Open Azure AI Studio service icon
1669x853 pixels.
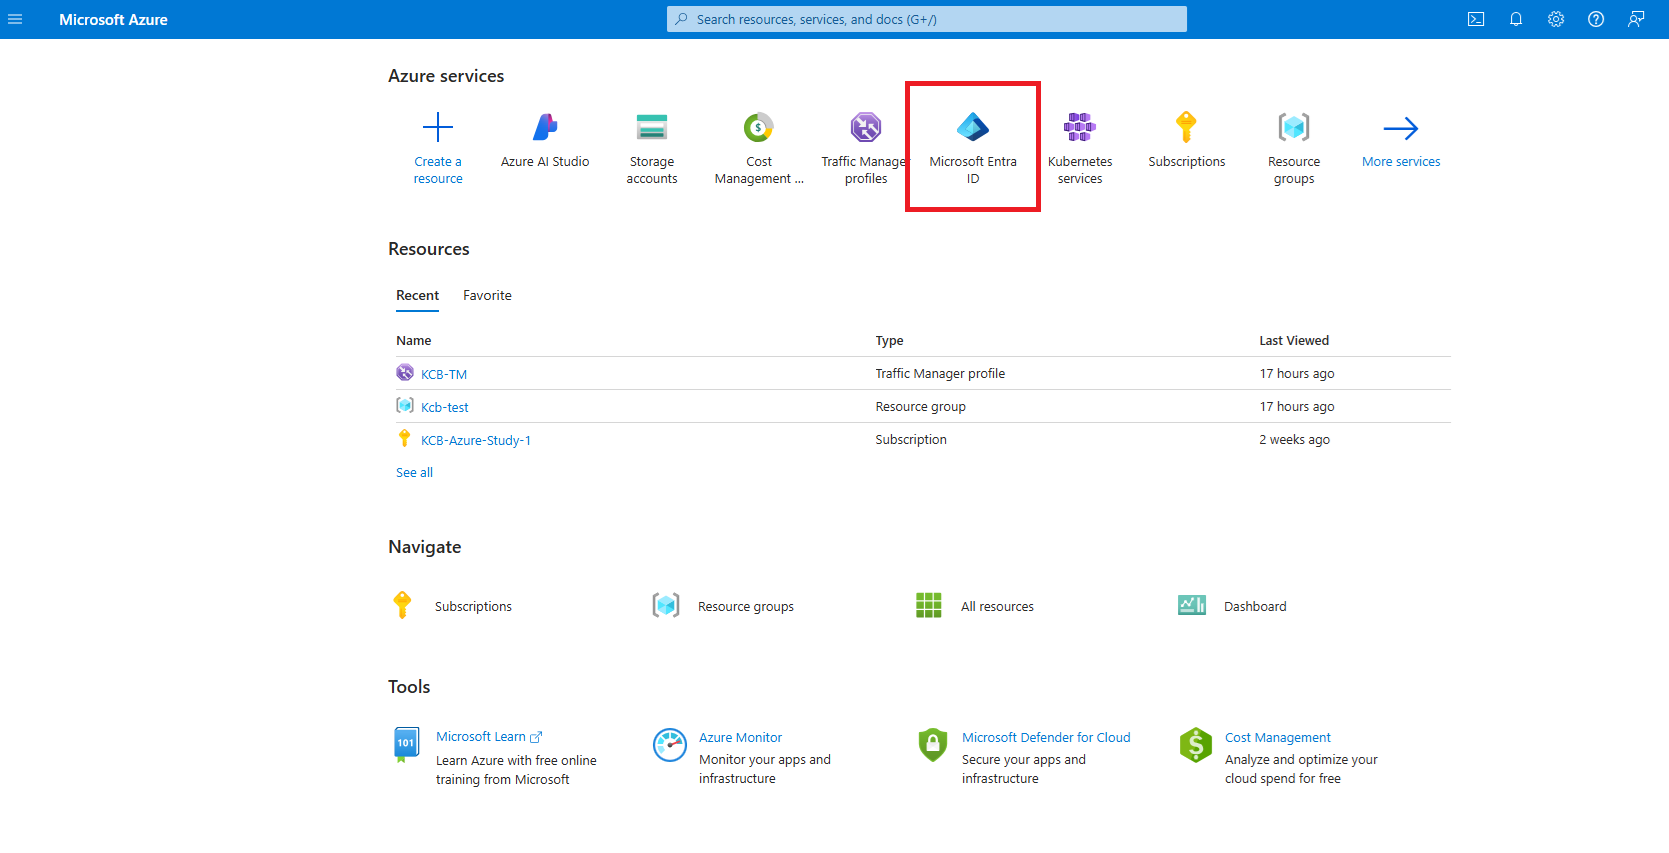coord(545,127)
